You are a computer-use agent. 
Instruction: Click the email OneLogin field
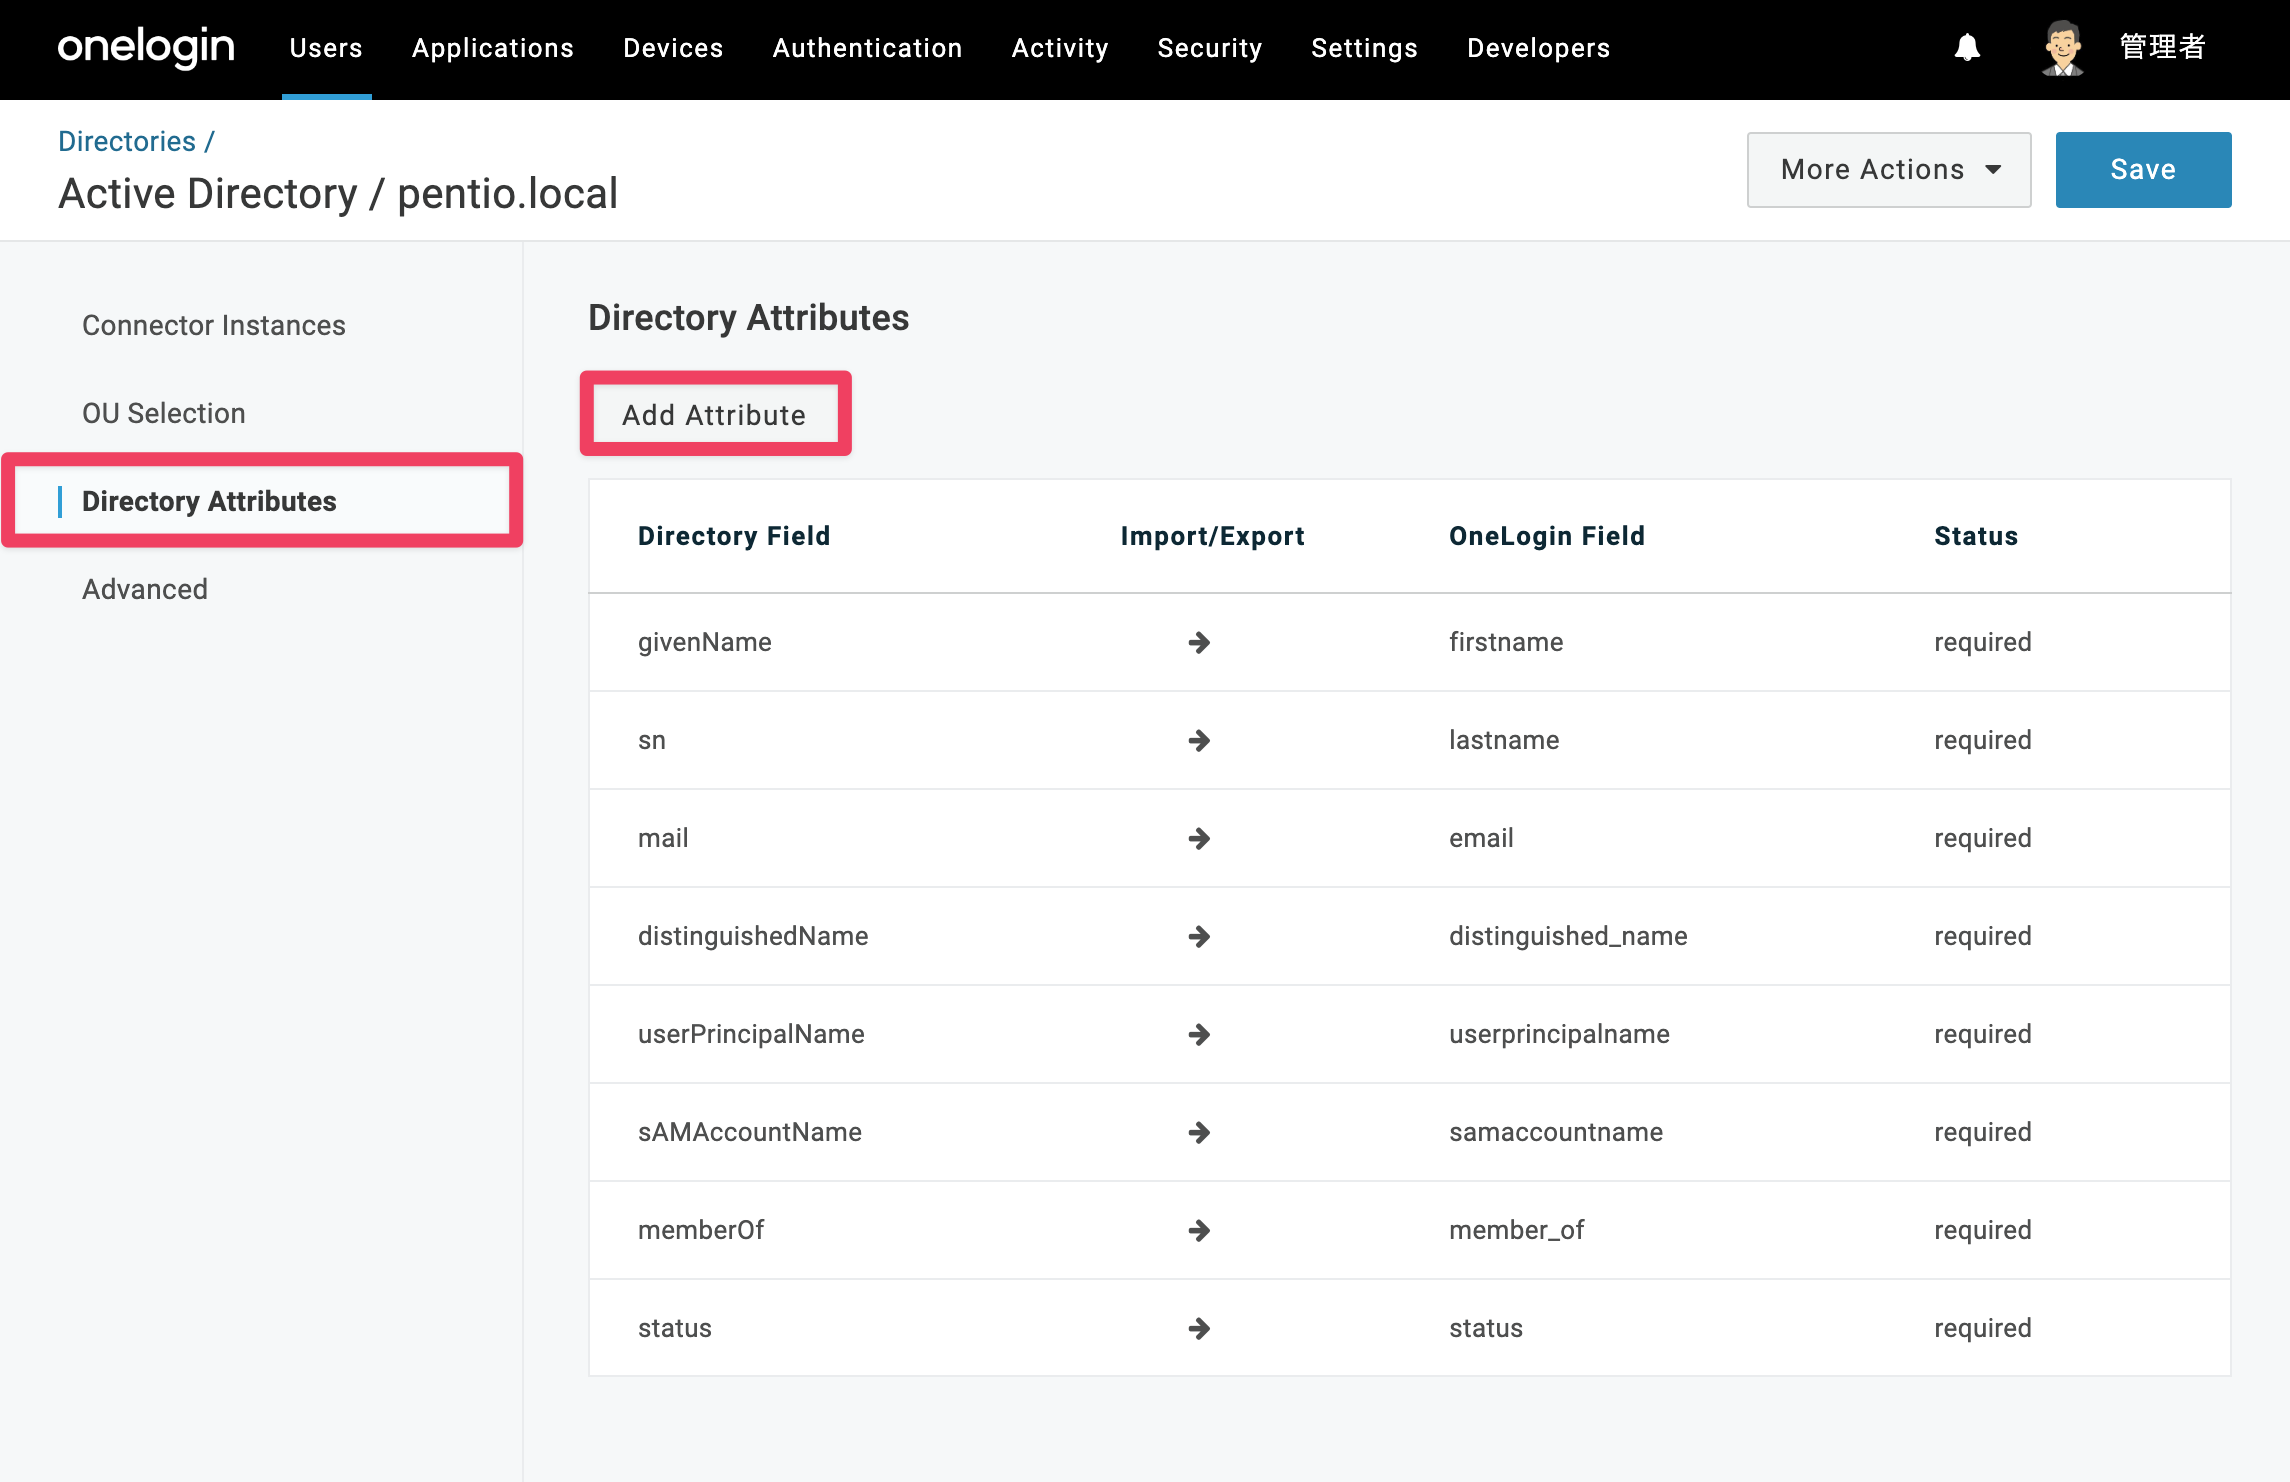point(1481,838)
